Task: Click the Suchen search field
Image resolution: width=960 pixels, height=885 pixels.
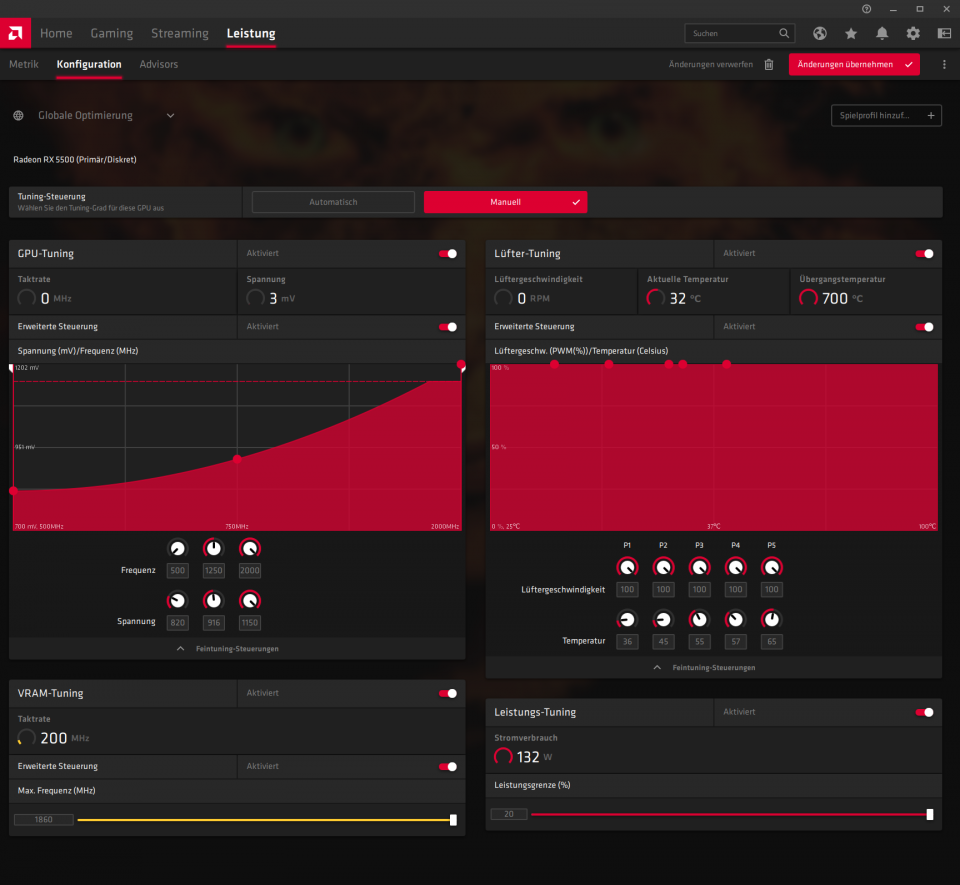Action: coord(740,33)
